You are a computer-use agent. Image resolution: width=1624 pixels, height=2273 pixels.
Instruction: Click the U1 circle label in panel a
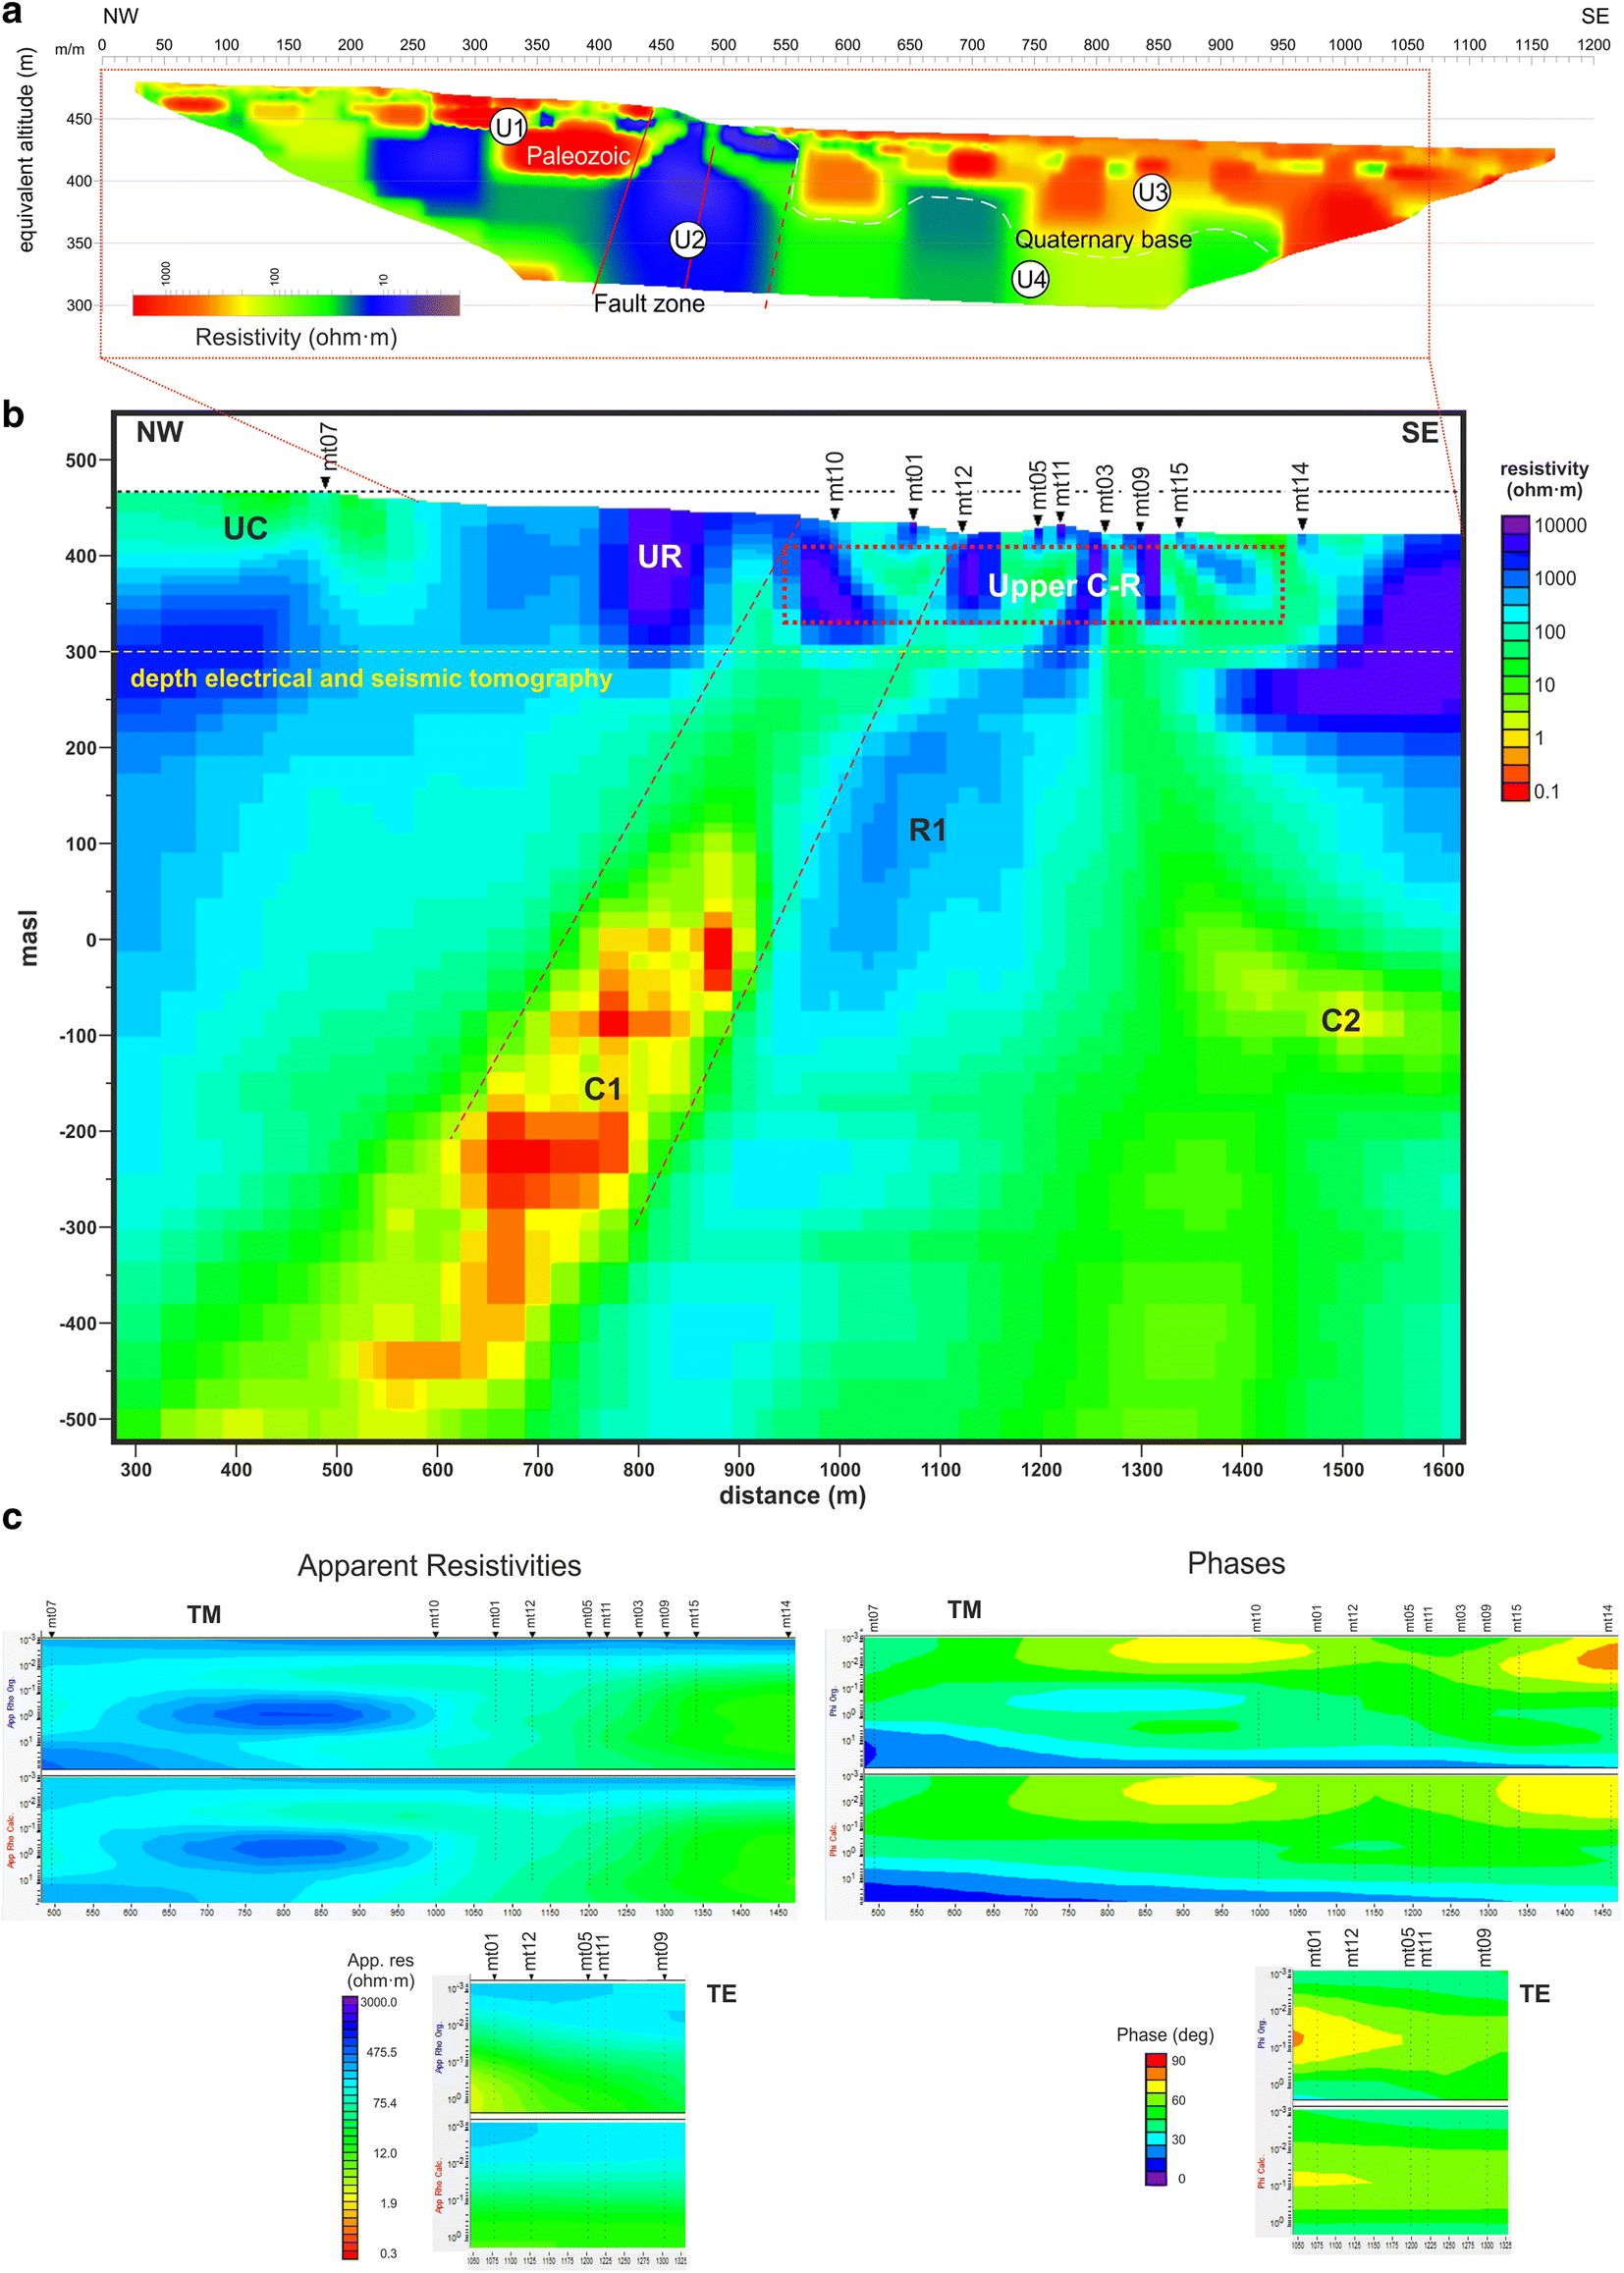[x=509, y=127]
